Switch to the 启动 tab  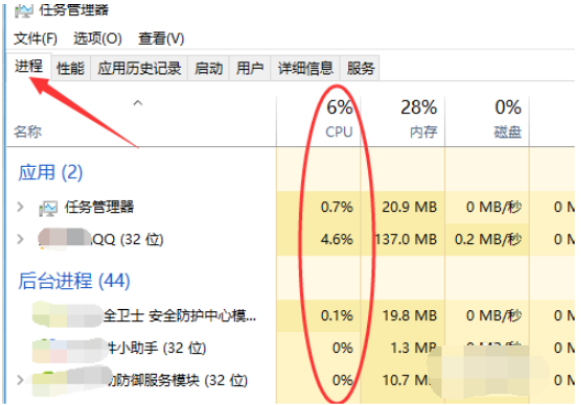[209, 68]
